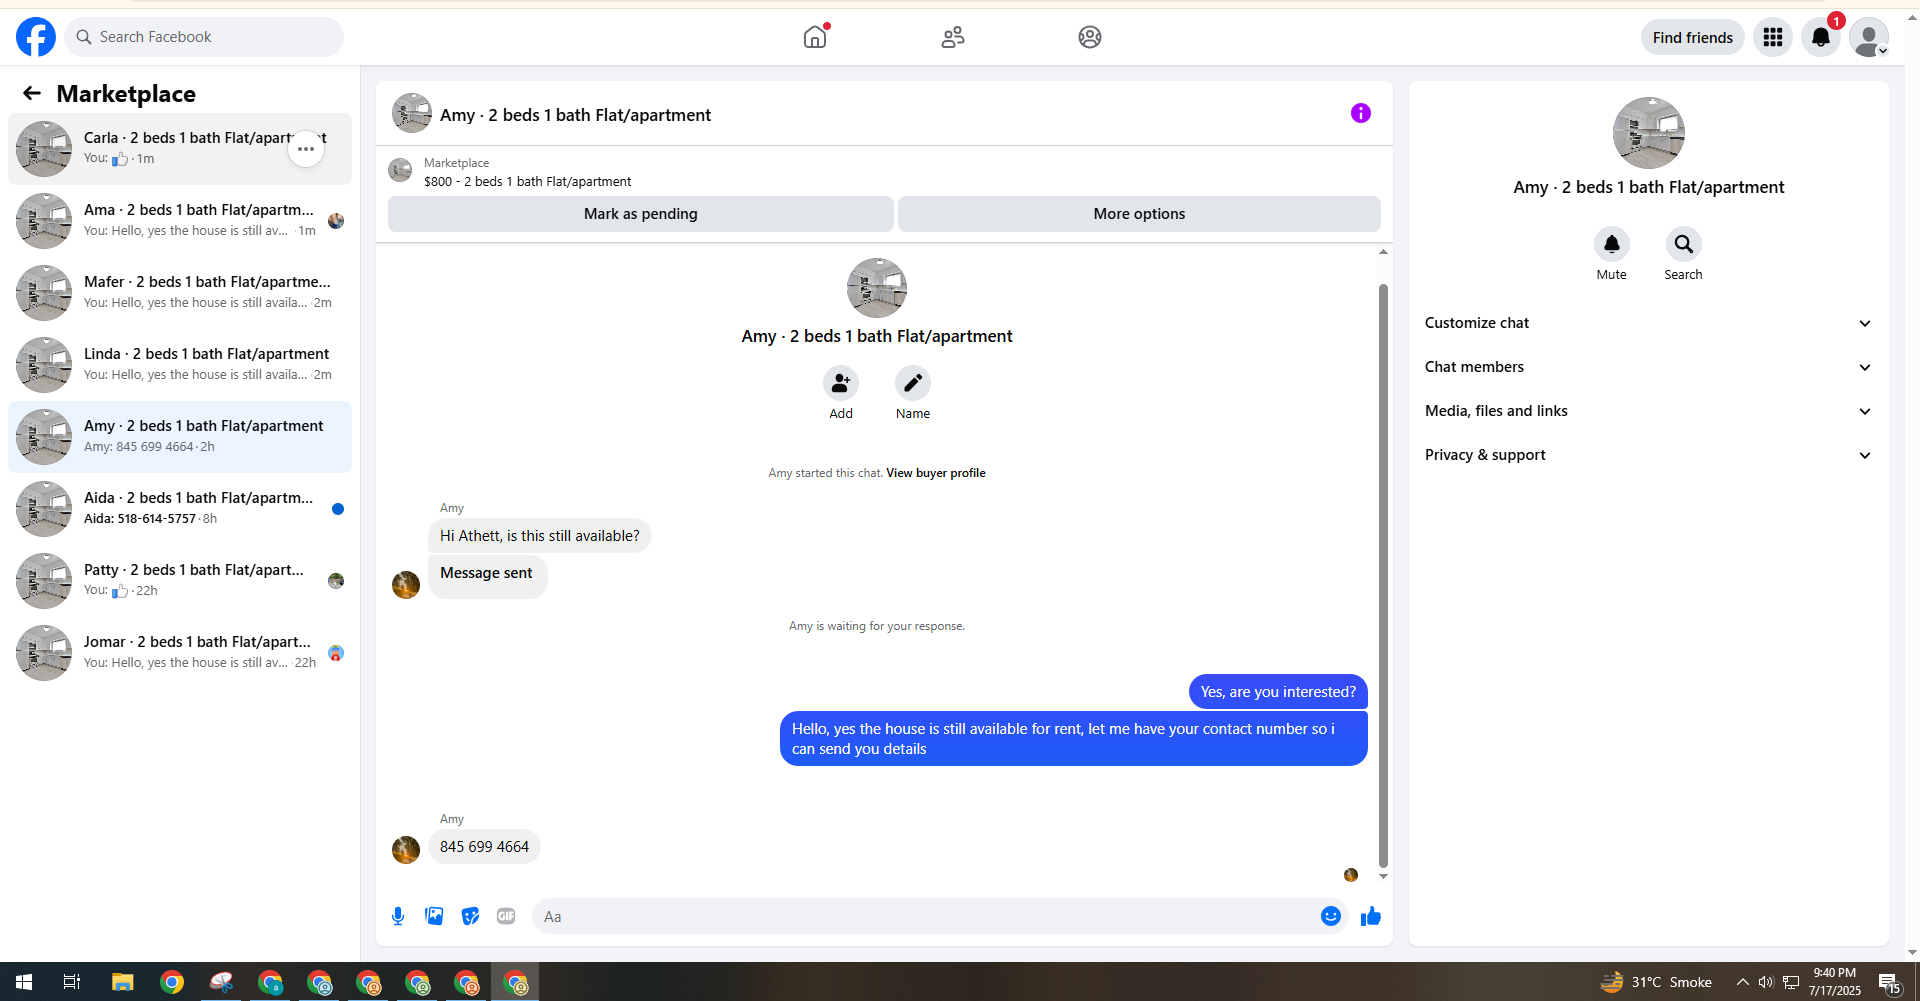Open the View buyer profile link

[x=936, y=473]
